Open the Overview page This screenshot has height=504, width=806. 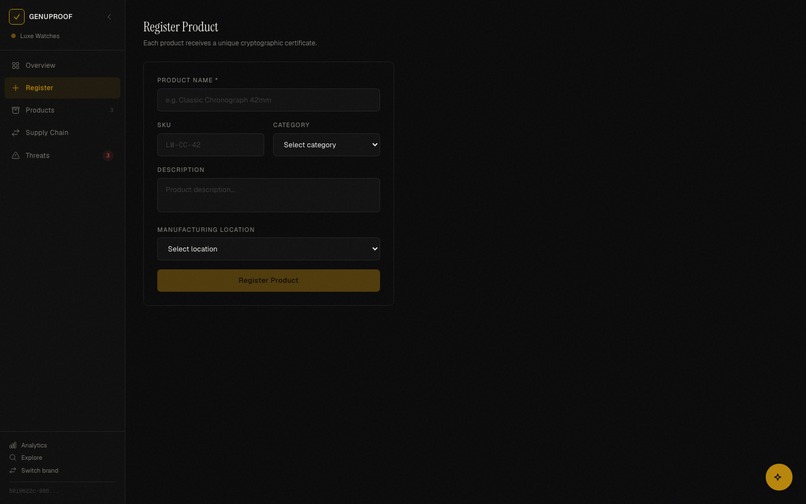pyautogui.click(x=62, y=65)
